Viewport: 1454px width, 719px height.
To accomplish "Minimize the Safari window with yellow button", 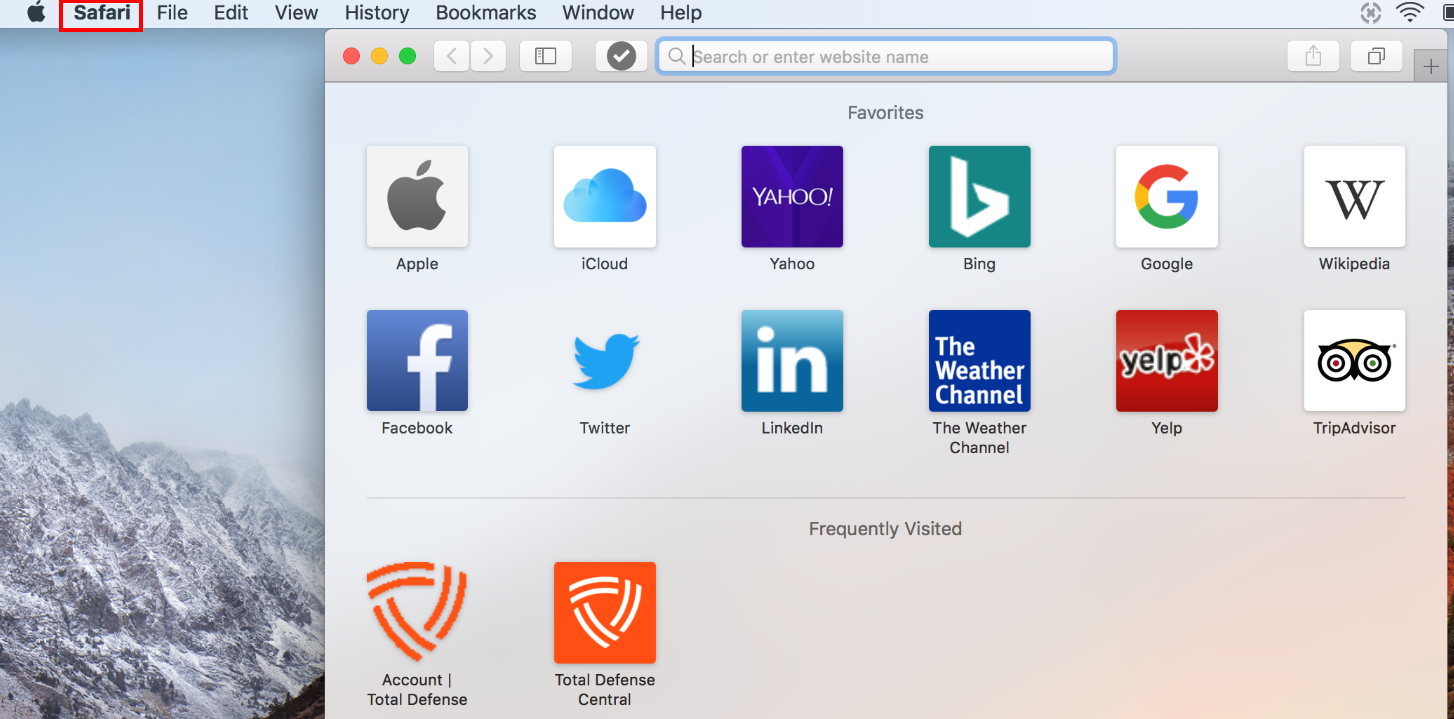I will 379,56.
